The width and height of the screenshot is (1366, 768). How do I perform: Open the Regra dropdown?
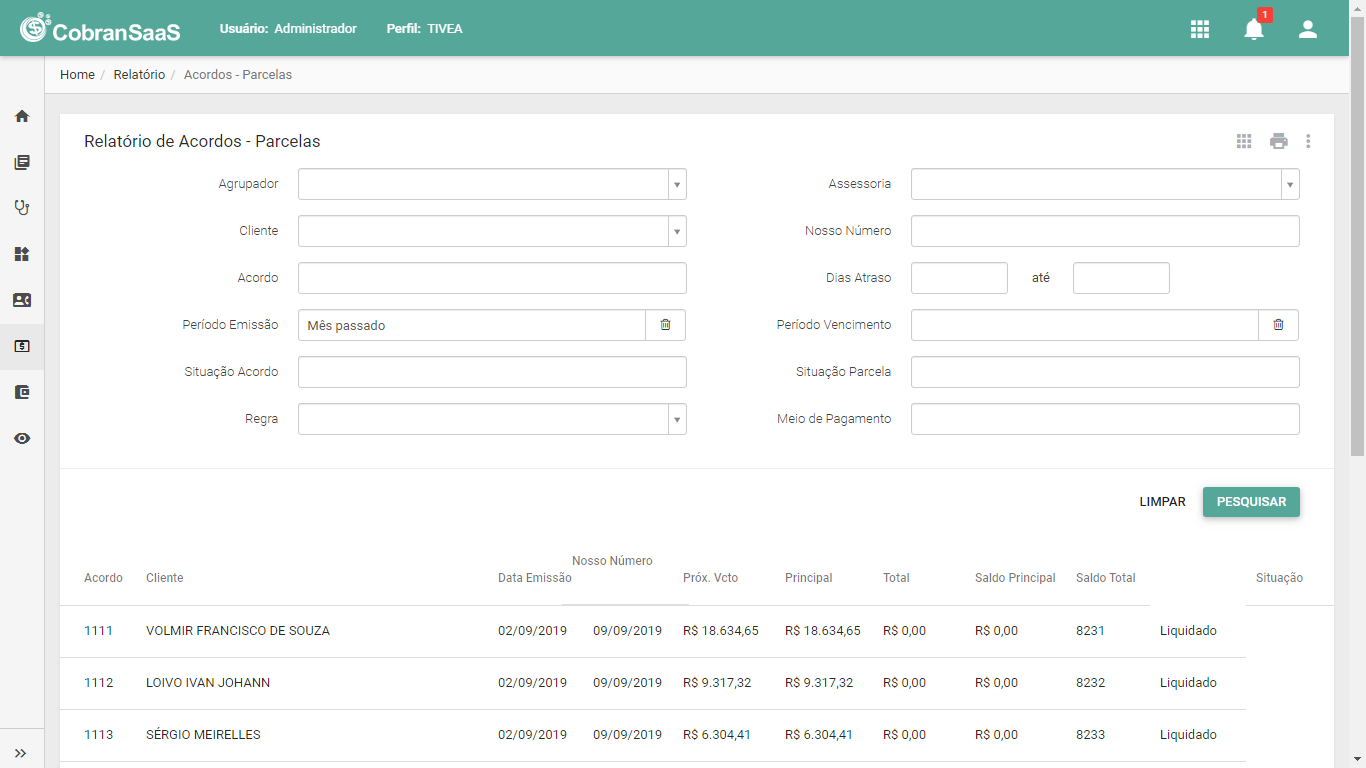click(492, 419)
